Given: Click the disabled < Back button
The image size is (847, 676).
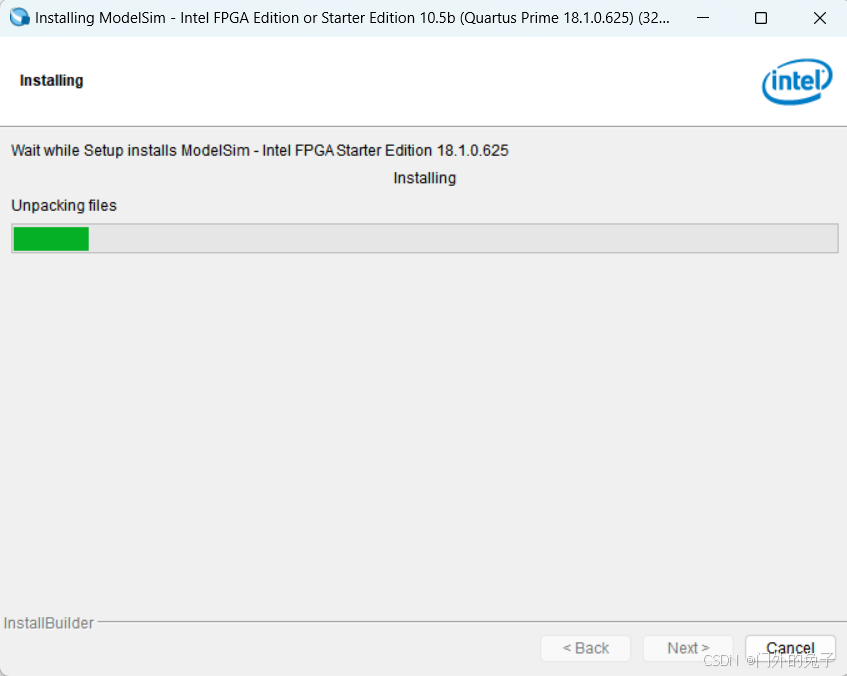Looking at the screenshot, I should click(586, 648).
